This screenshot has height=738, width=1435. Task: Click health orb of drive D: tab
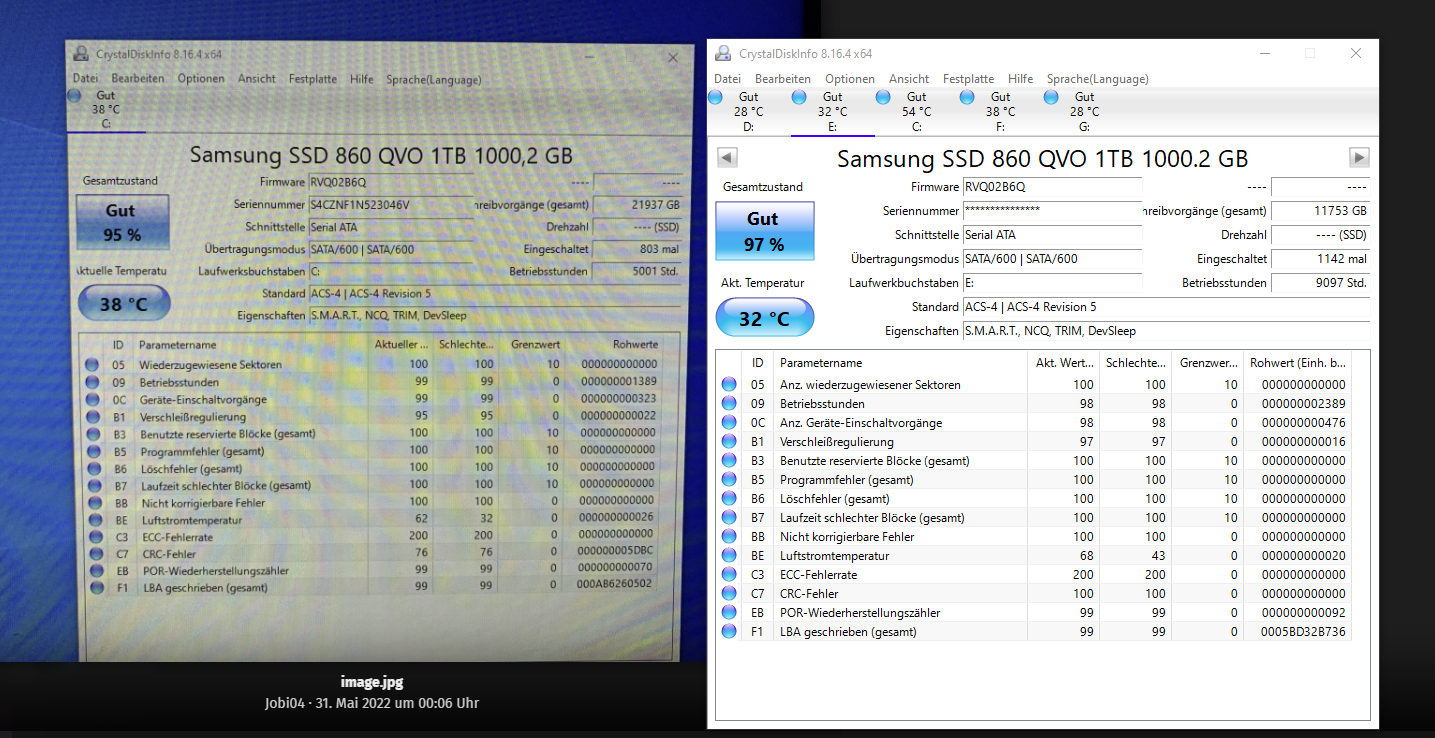pyautogui.click(x=714, y=97)
